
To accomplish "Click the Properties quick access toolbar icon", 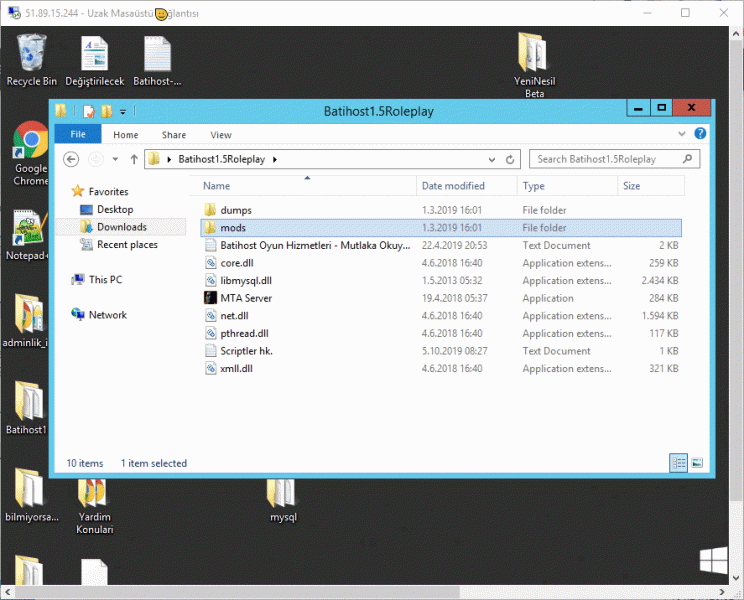I will click(89, 111).
